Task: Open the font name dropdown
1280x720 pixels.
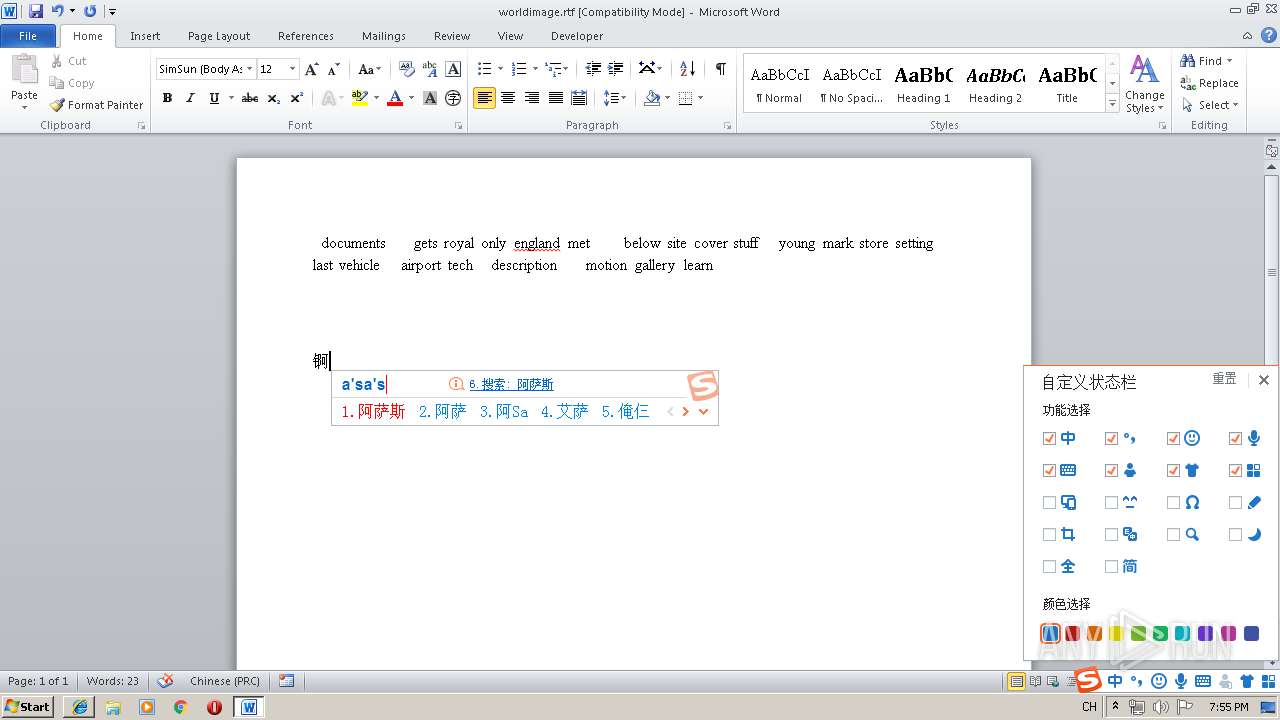Action: point(249,69)
